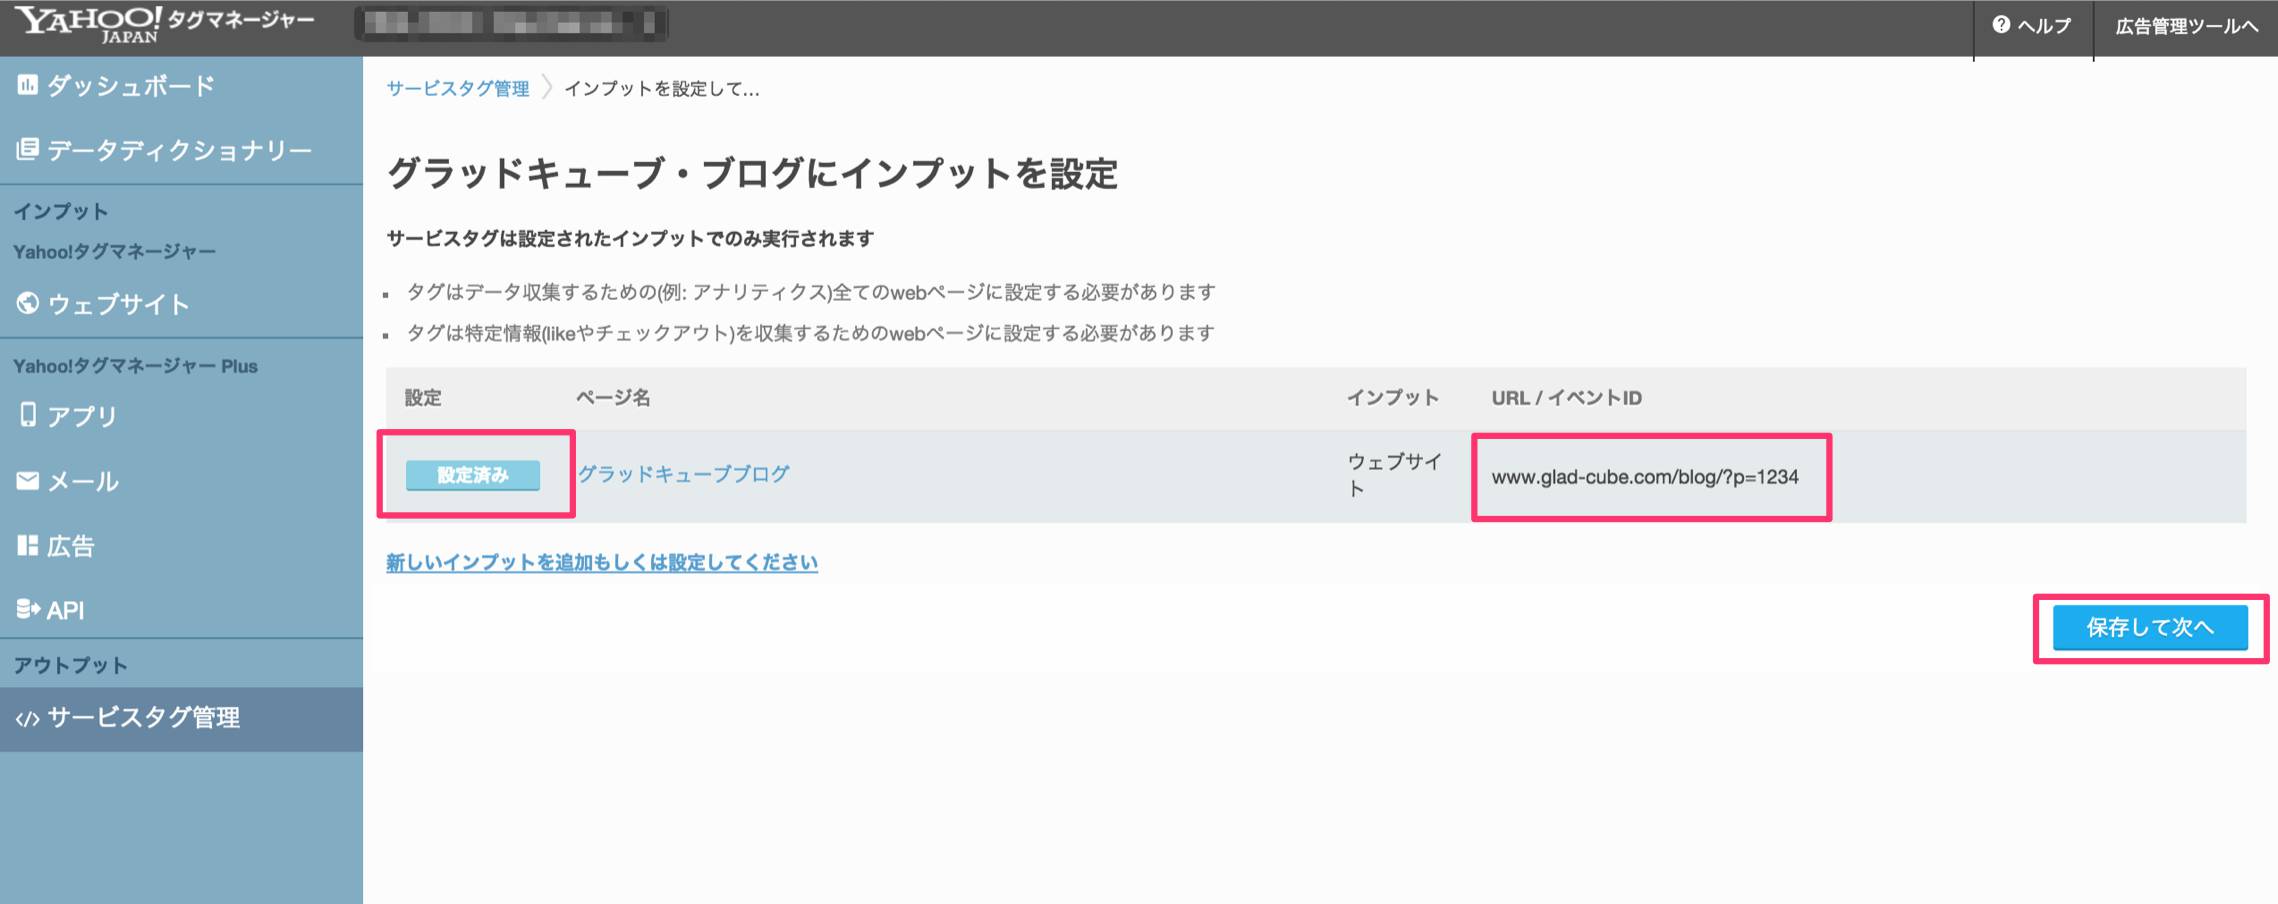Go to サービスタグ管理 breadcrumb link
Viewport: 2278px width, 904px height.
tap(458, 88)
